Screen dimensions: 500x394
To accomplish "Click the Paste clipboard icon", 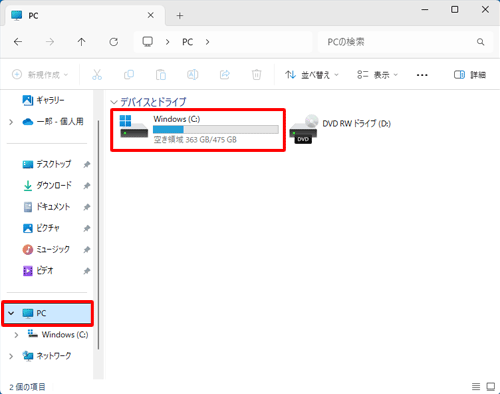I will [x=161, y=75].
